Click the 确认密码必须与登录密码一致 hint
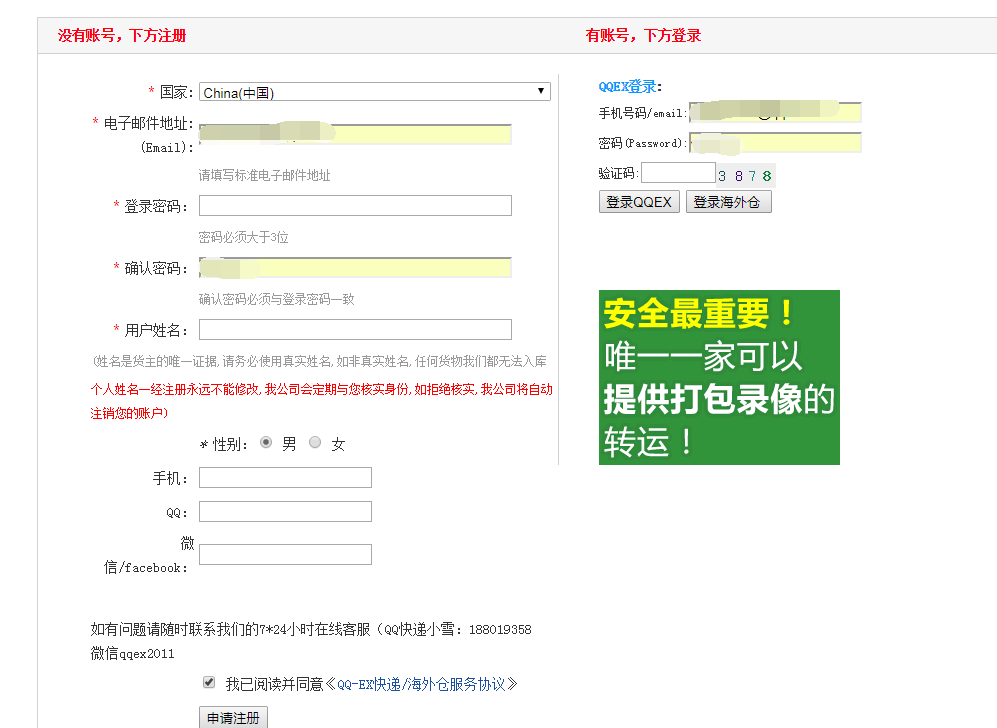This screenshot has width=997, height=728. click(x=277, y=299)
